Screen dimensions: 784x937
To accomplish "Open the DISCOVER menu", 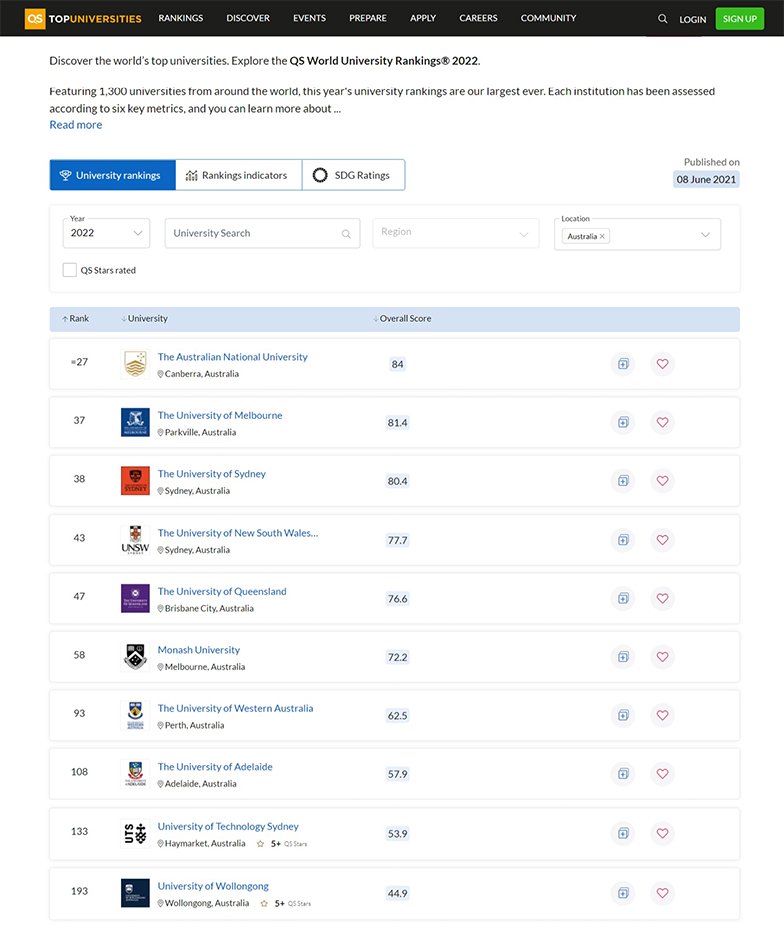I will [x=248, y=18].
